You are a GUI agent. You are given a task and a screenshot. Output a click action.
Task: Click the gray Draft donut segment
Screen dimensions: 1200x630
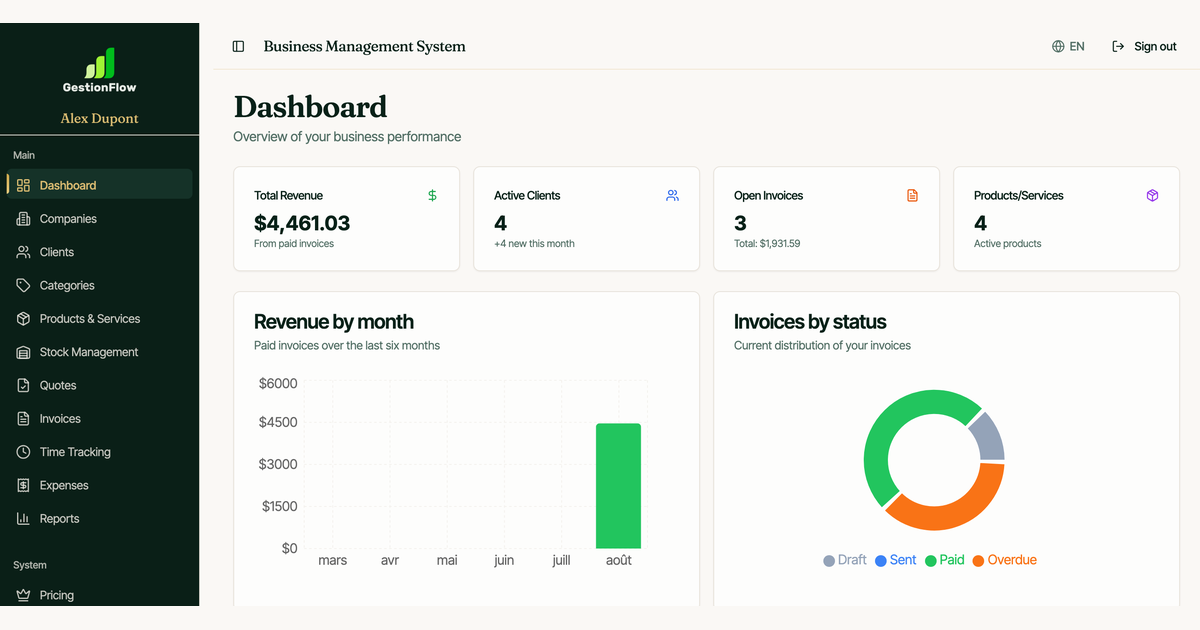click(x=988, y=436)
